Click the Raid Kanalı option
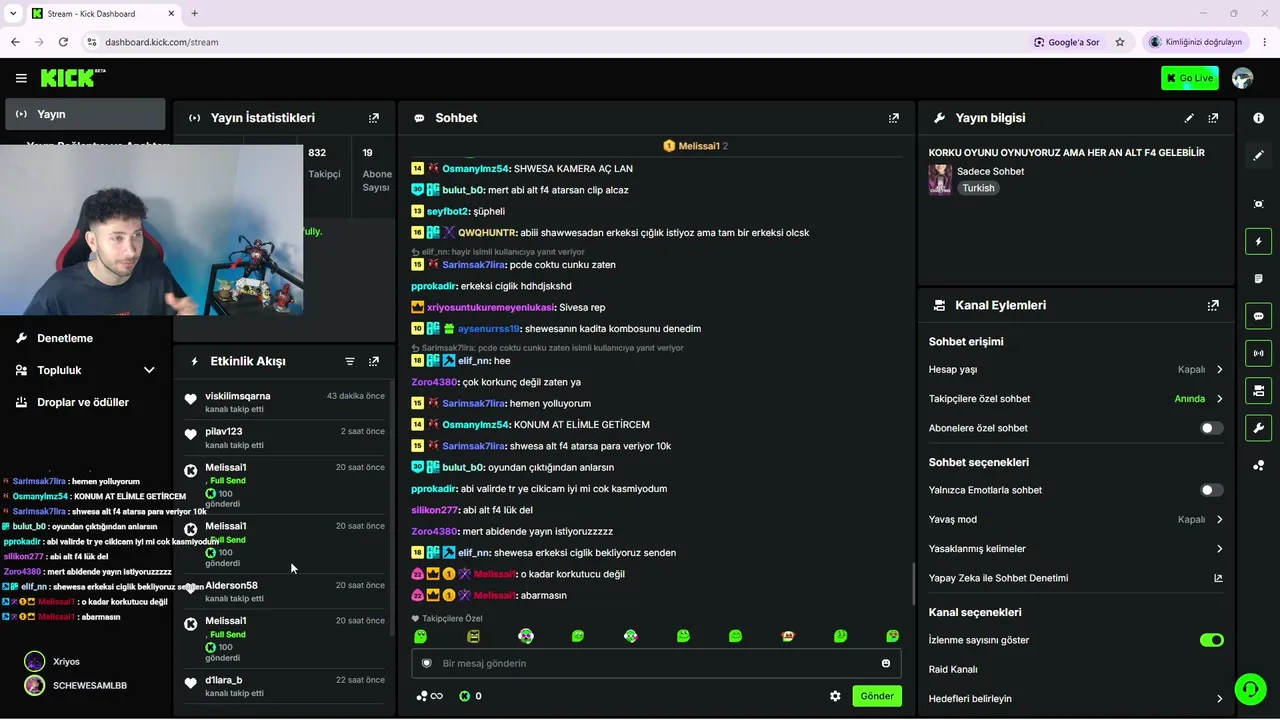The image size is (1280, 720). click(x=953, y=670)
